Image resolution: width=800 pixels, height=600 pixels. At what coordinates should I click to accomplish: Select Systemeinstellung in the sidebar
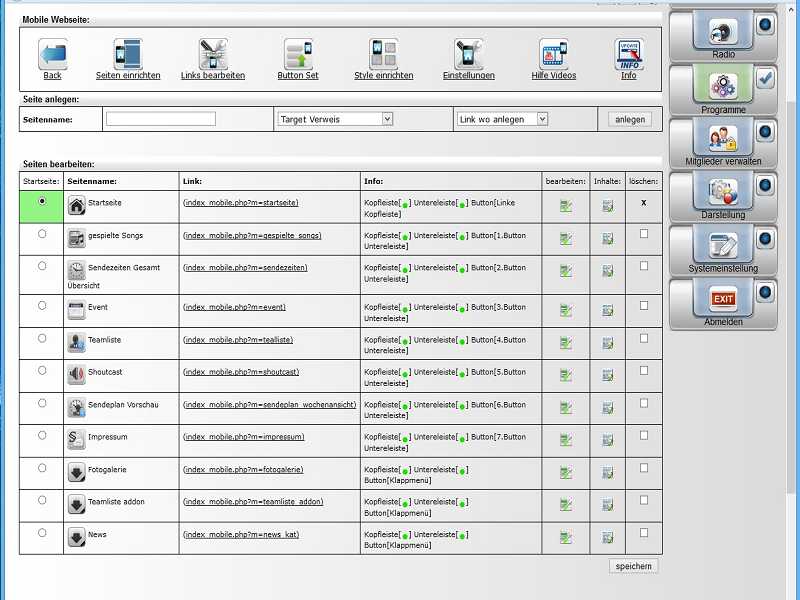coord(724,250)
